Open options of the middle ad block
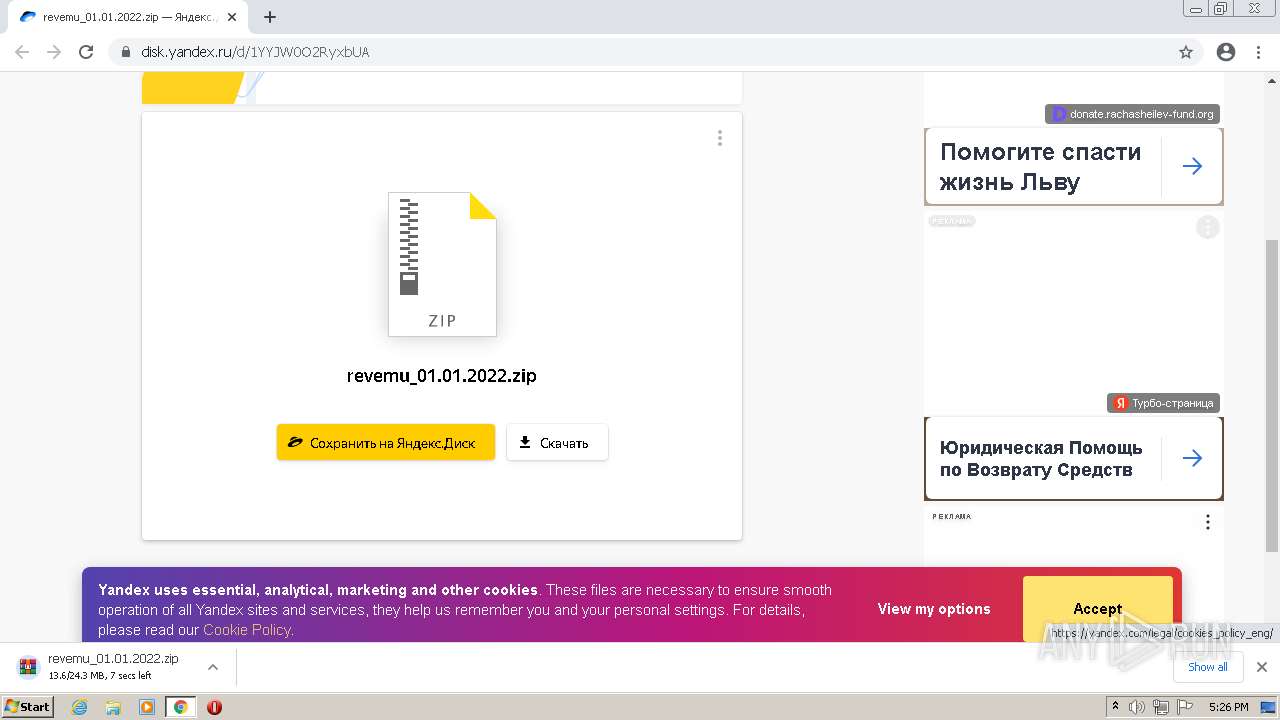1280x720 pixels. 1208,227
